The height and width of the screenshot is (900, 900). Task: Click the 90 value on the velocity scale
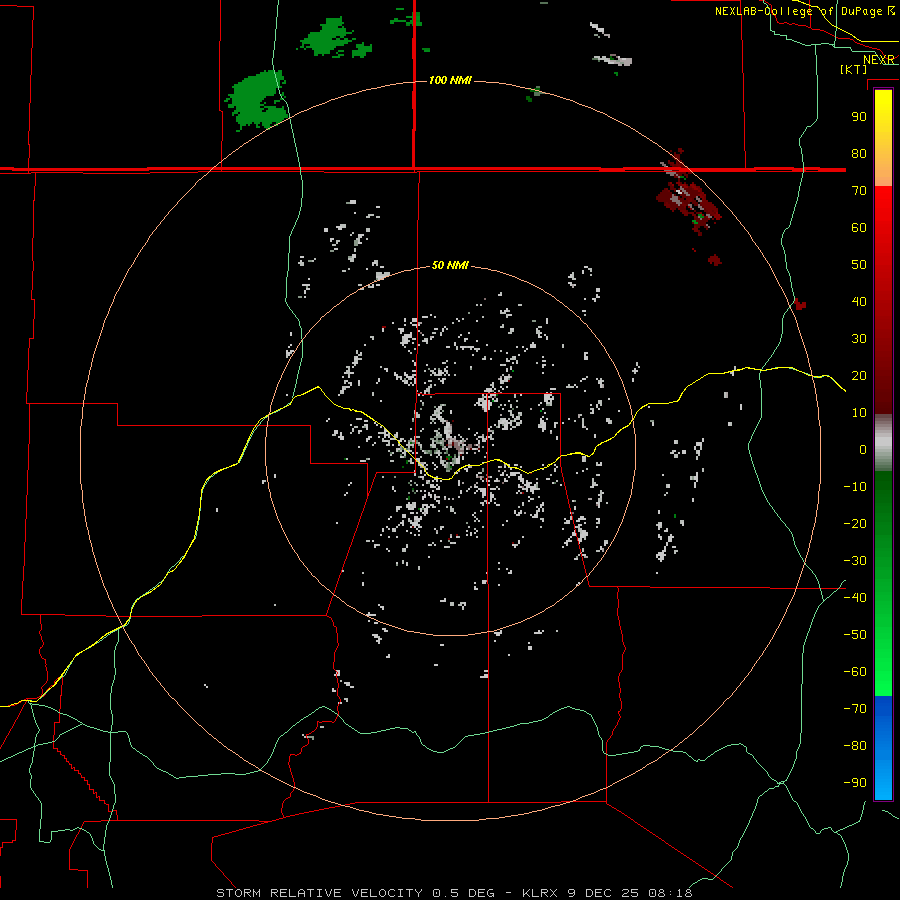(x=859, y=117)
